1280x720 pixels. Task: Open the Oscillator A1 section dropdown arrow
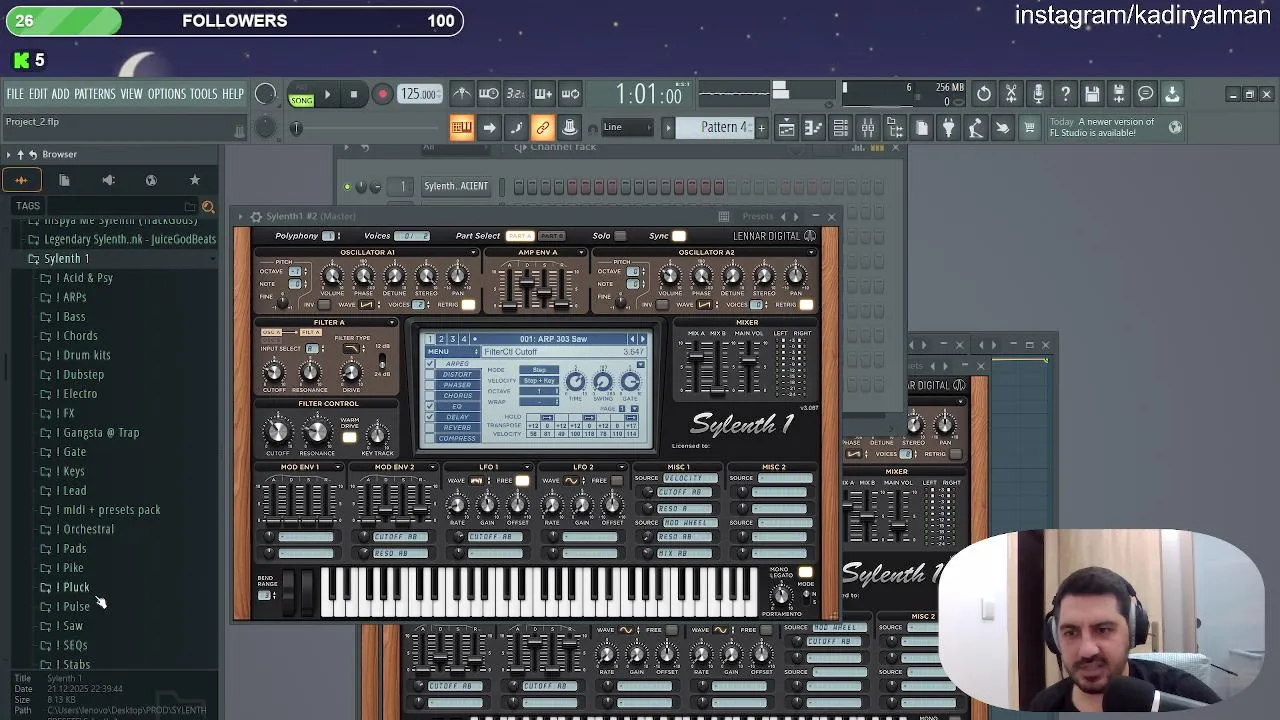[474, 253]
